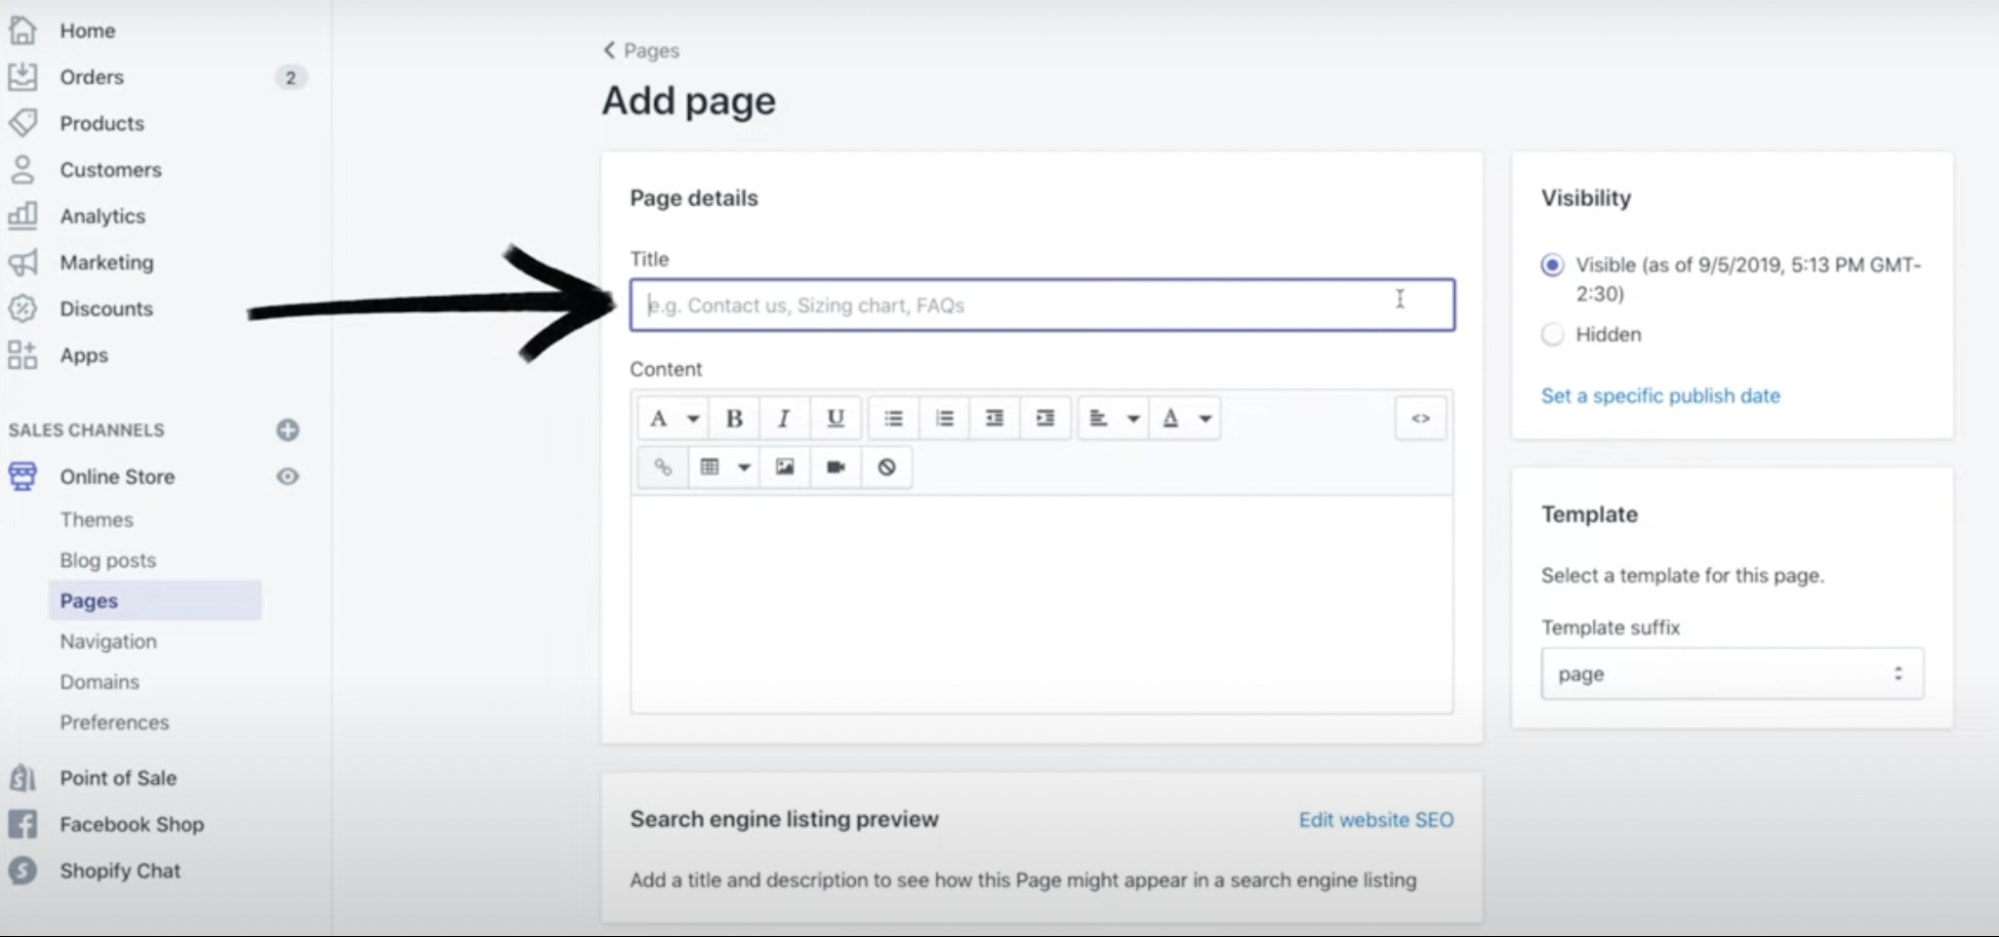The height and width of the screenshot is (937, 1999).
Task: Switch to Blog posts in the sidebar
Action: (107, 560)
